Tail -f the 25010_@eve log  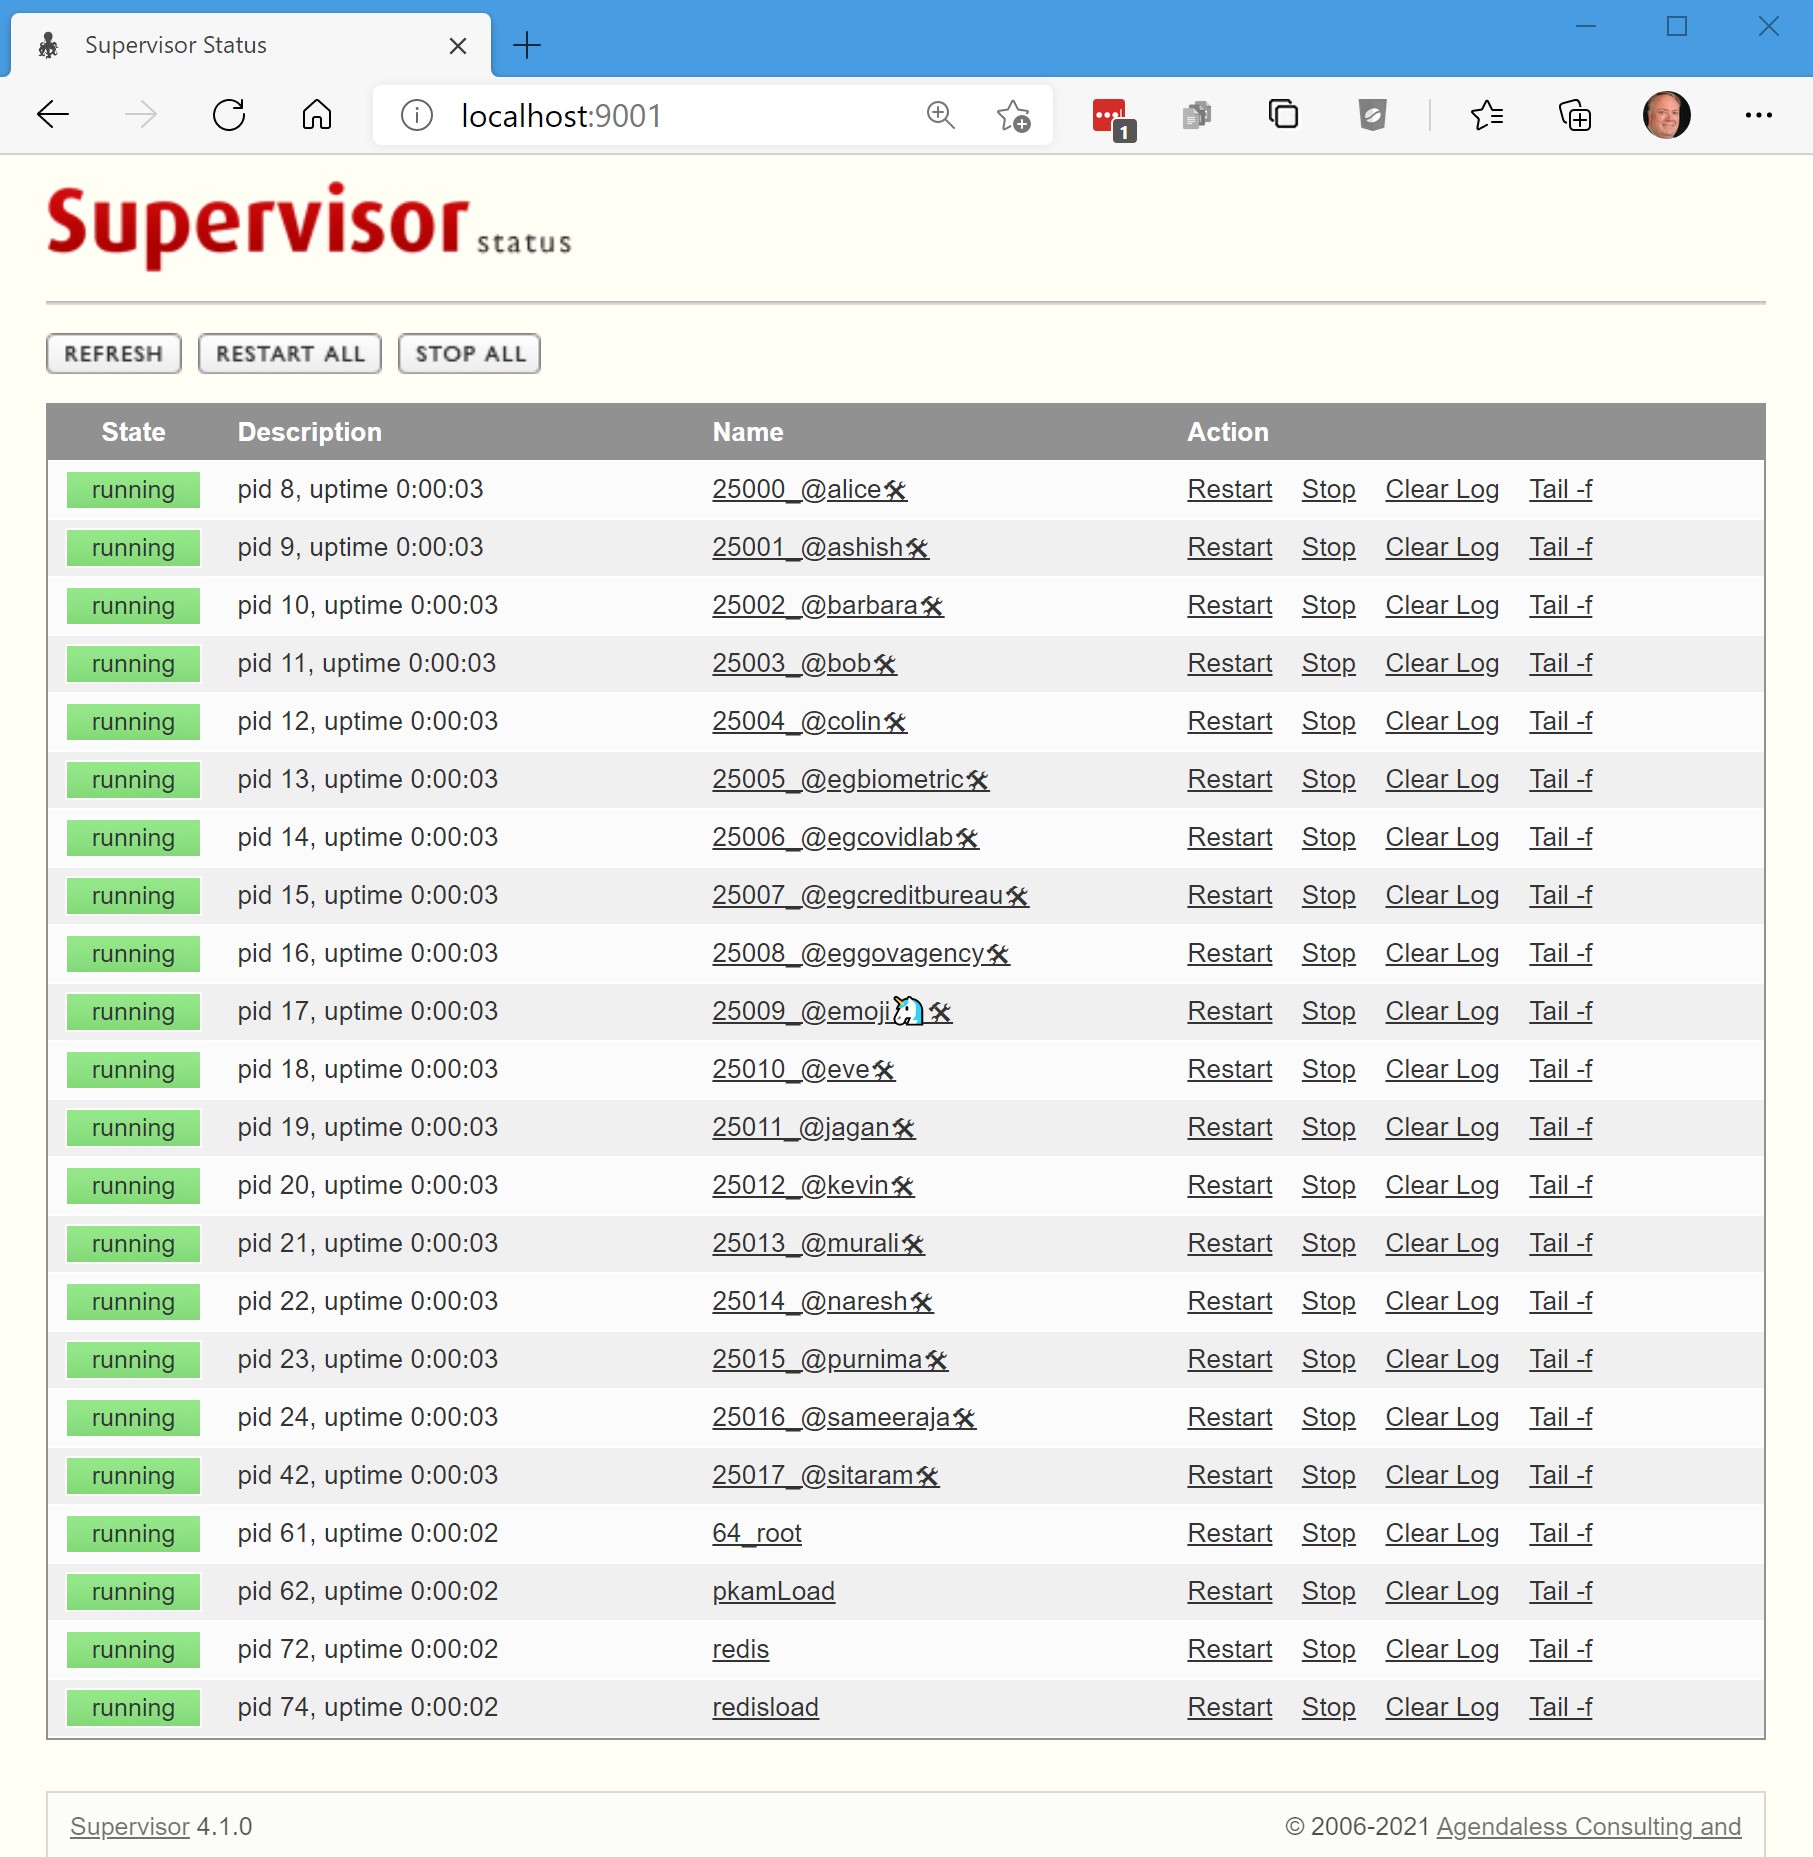click(1561, 1070)
